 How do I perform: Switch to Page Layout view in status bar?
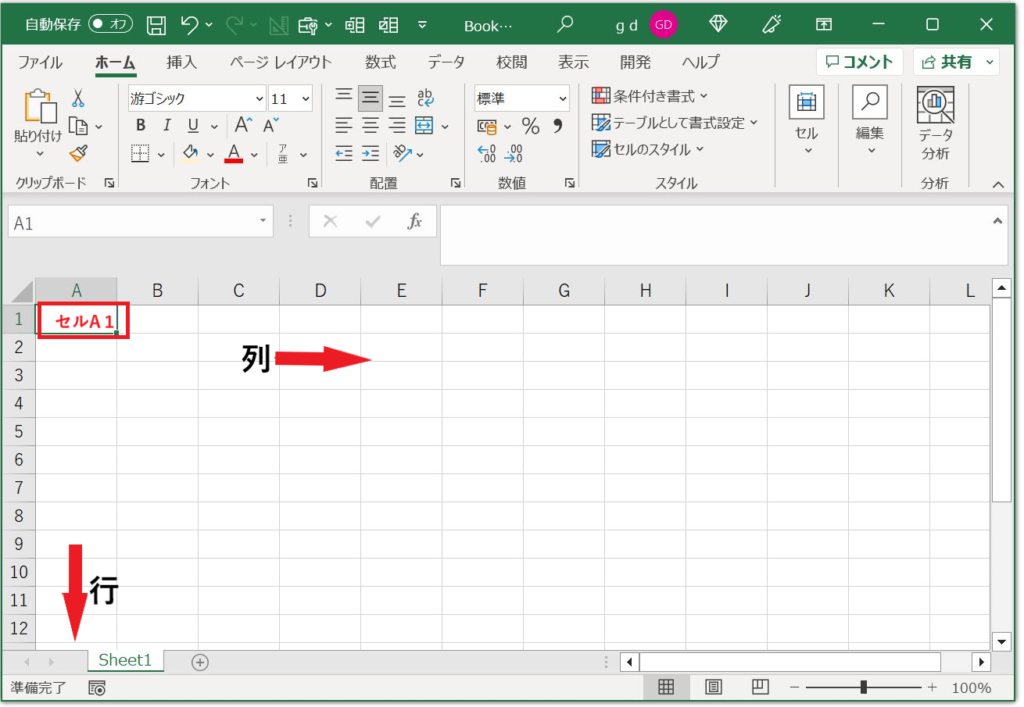[713, 687]
